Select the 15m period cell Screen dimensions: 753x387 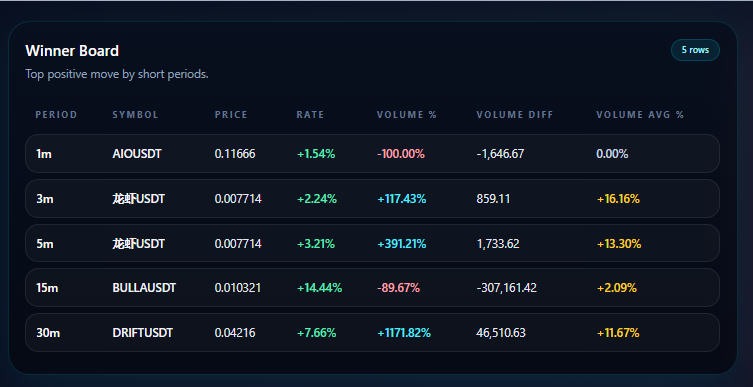tap(47, 288)
